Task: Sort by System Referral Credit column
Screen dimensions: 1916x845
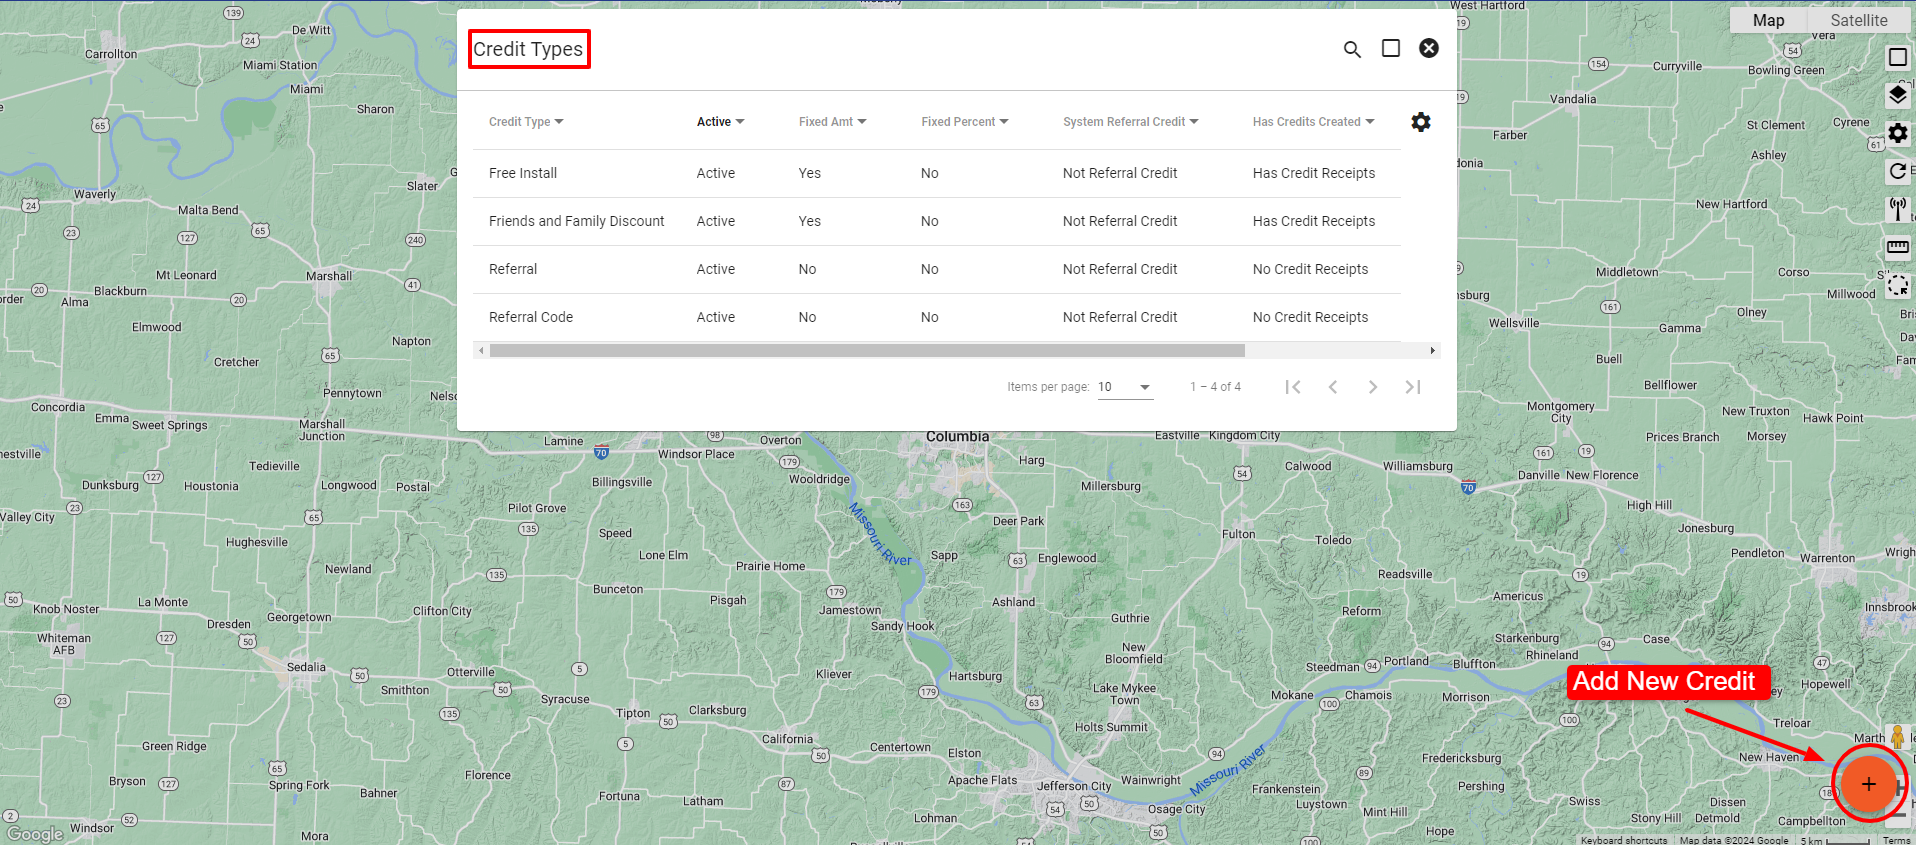Action: pyautogui.click(x=1130, y=122)
